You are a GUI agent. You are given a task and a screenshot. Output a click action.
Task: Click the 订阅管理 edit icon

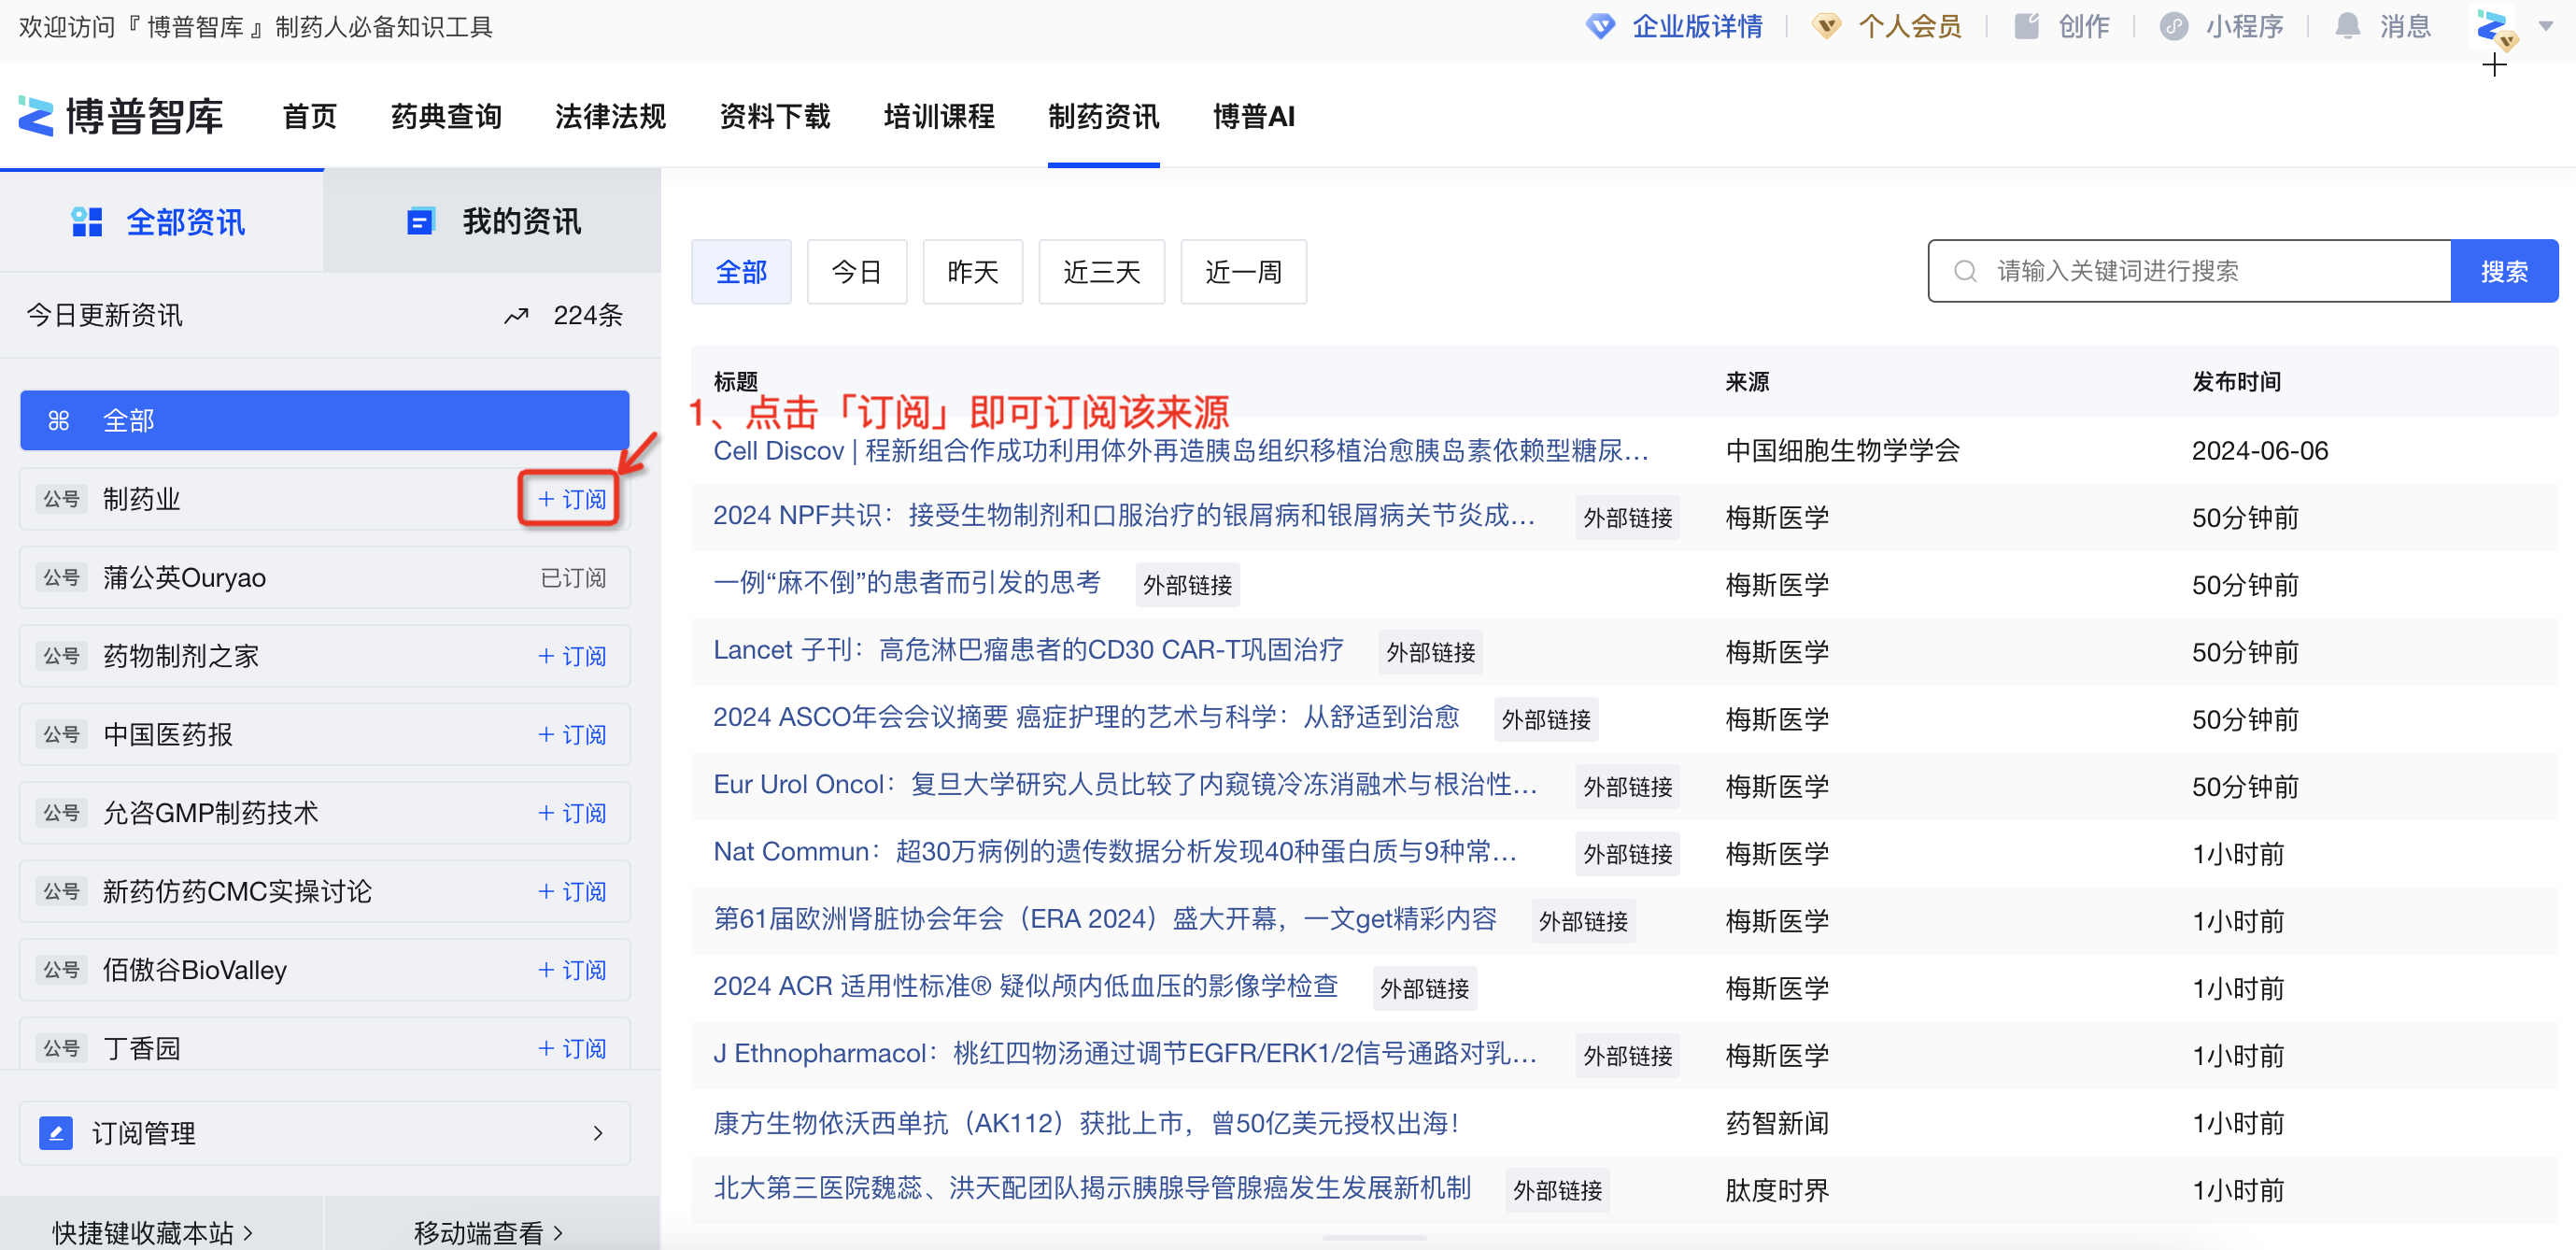click(x=56, y=1133)
